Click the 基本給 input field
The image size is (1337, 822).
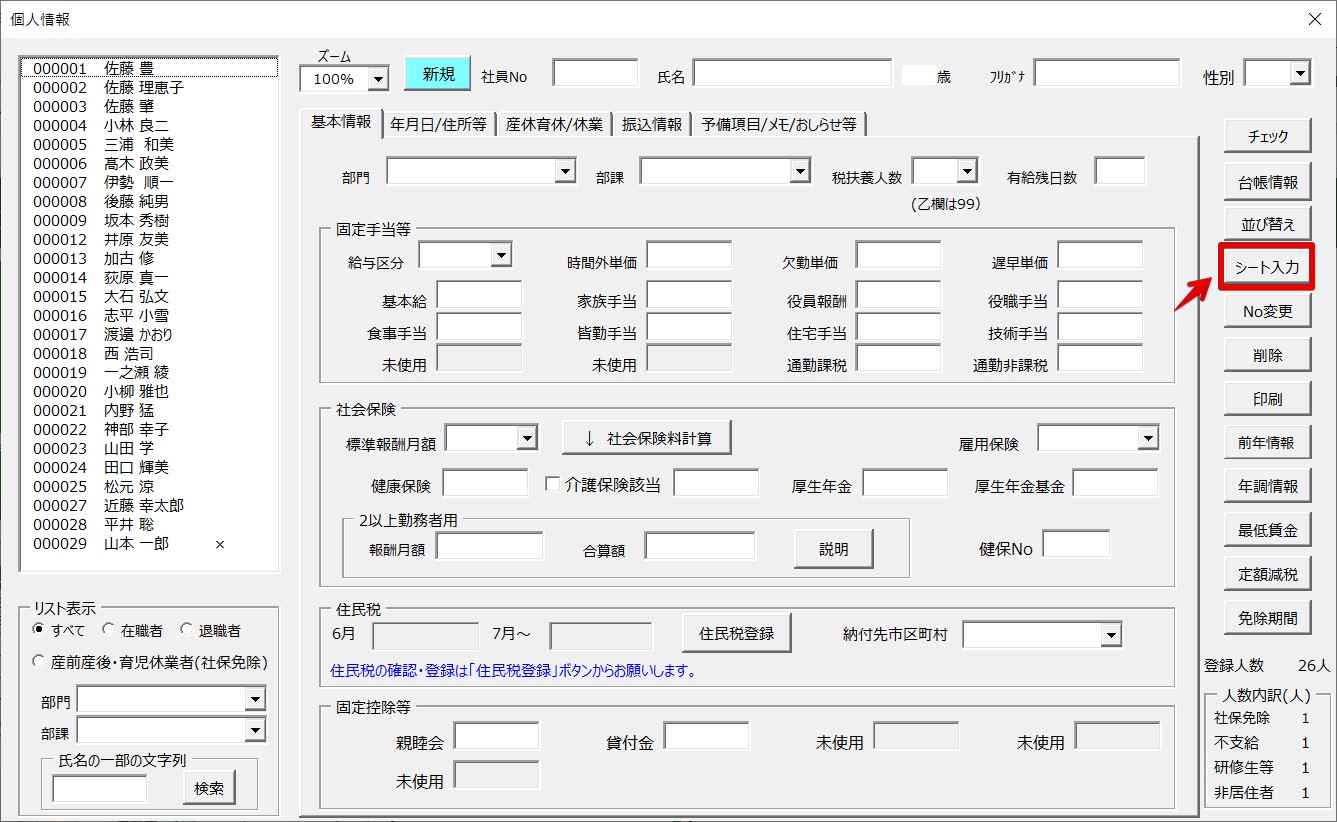pos(479,297)
